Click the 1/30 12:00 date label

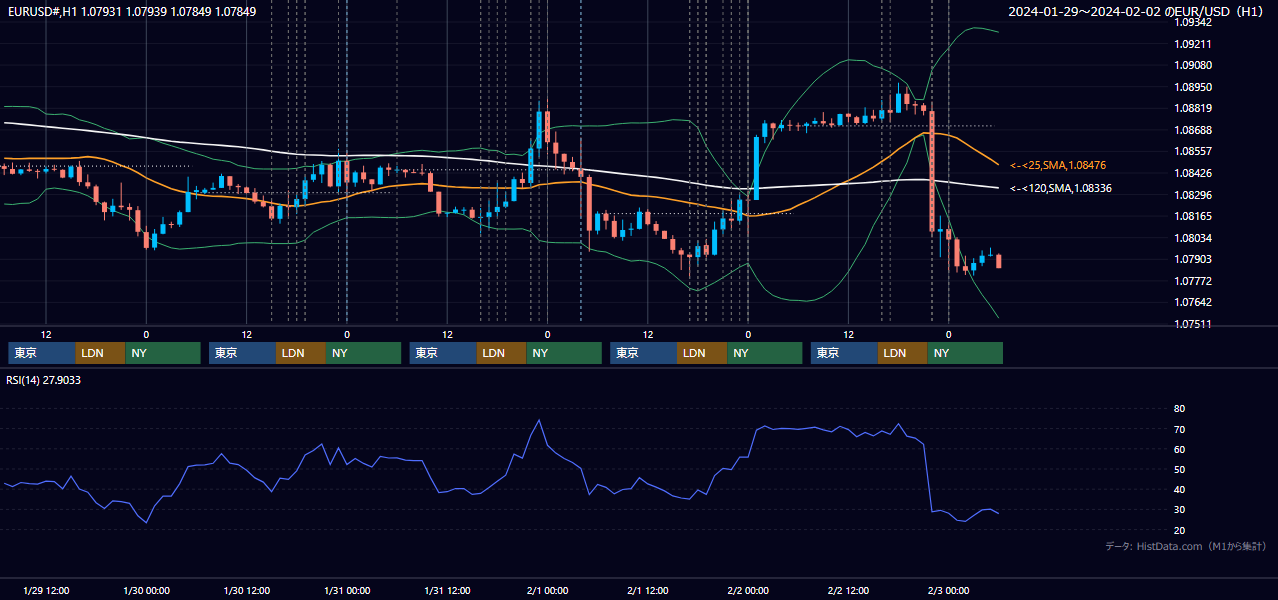tap(247, 591)
